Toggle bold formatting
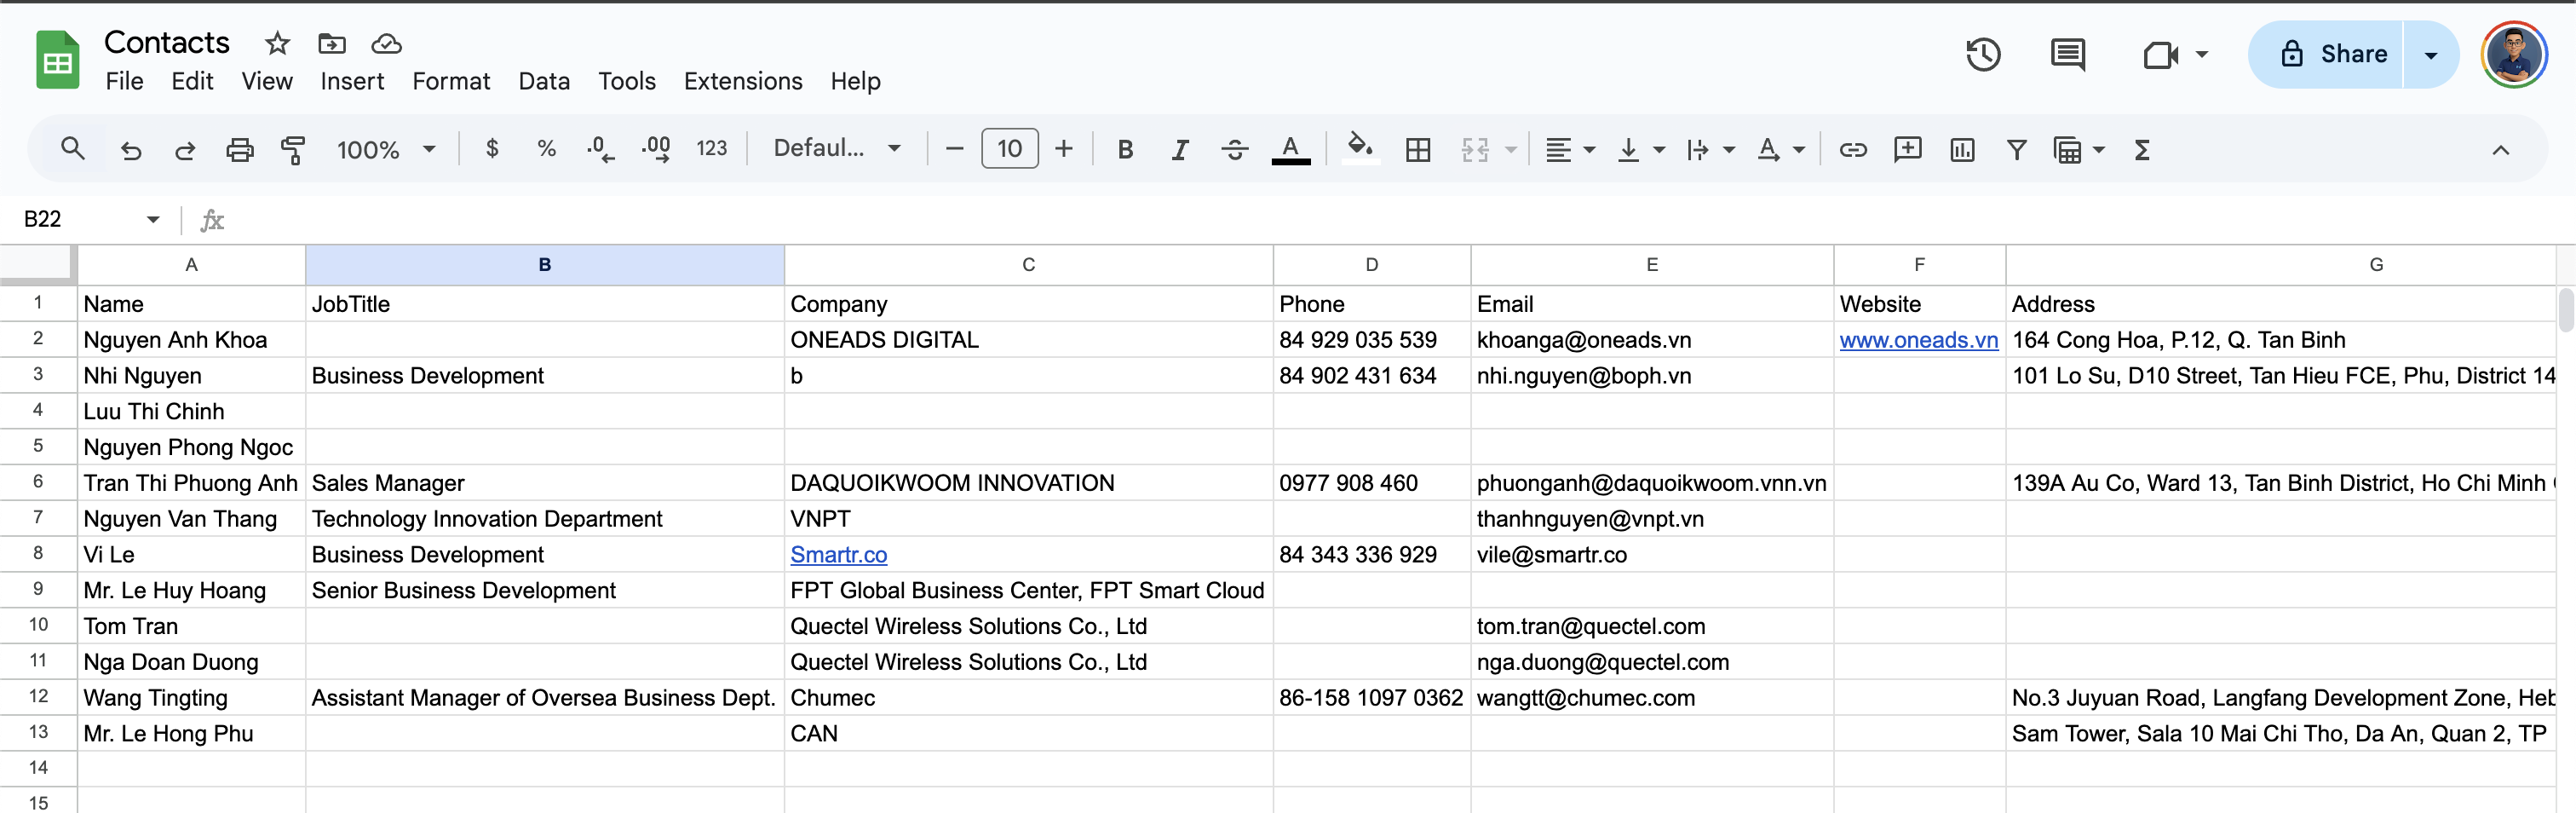The image size is (2576, 813). [1125, 150]
